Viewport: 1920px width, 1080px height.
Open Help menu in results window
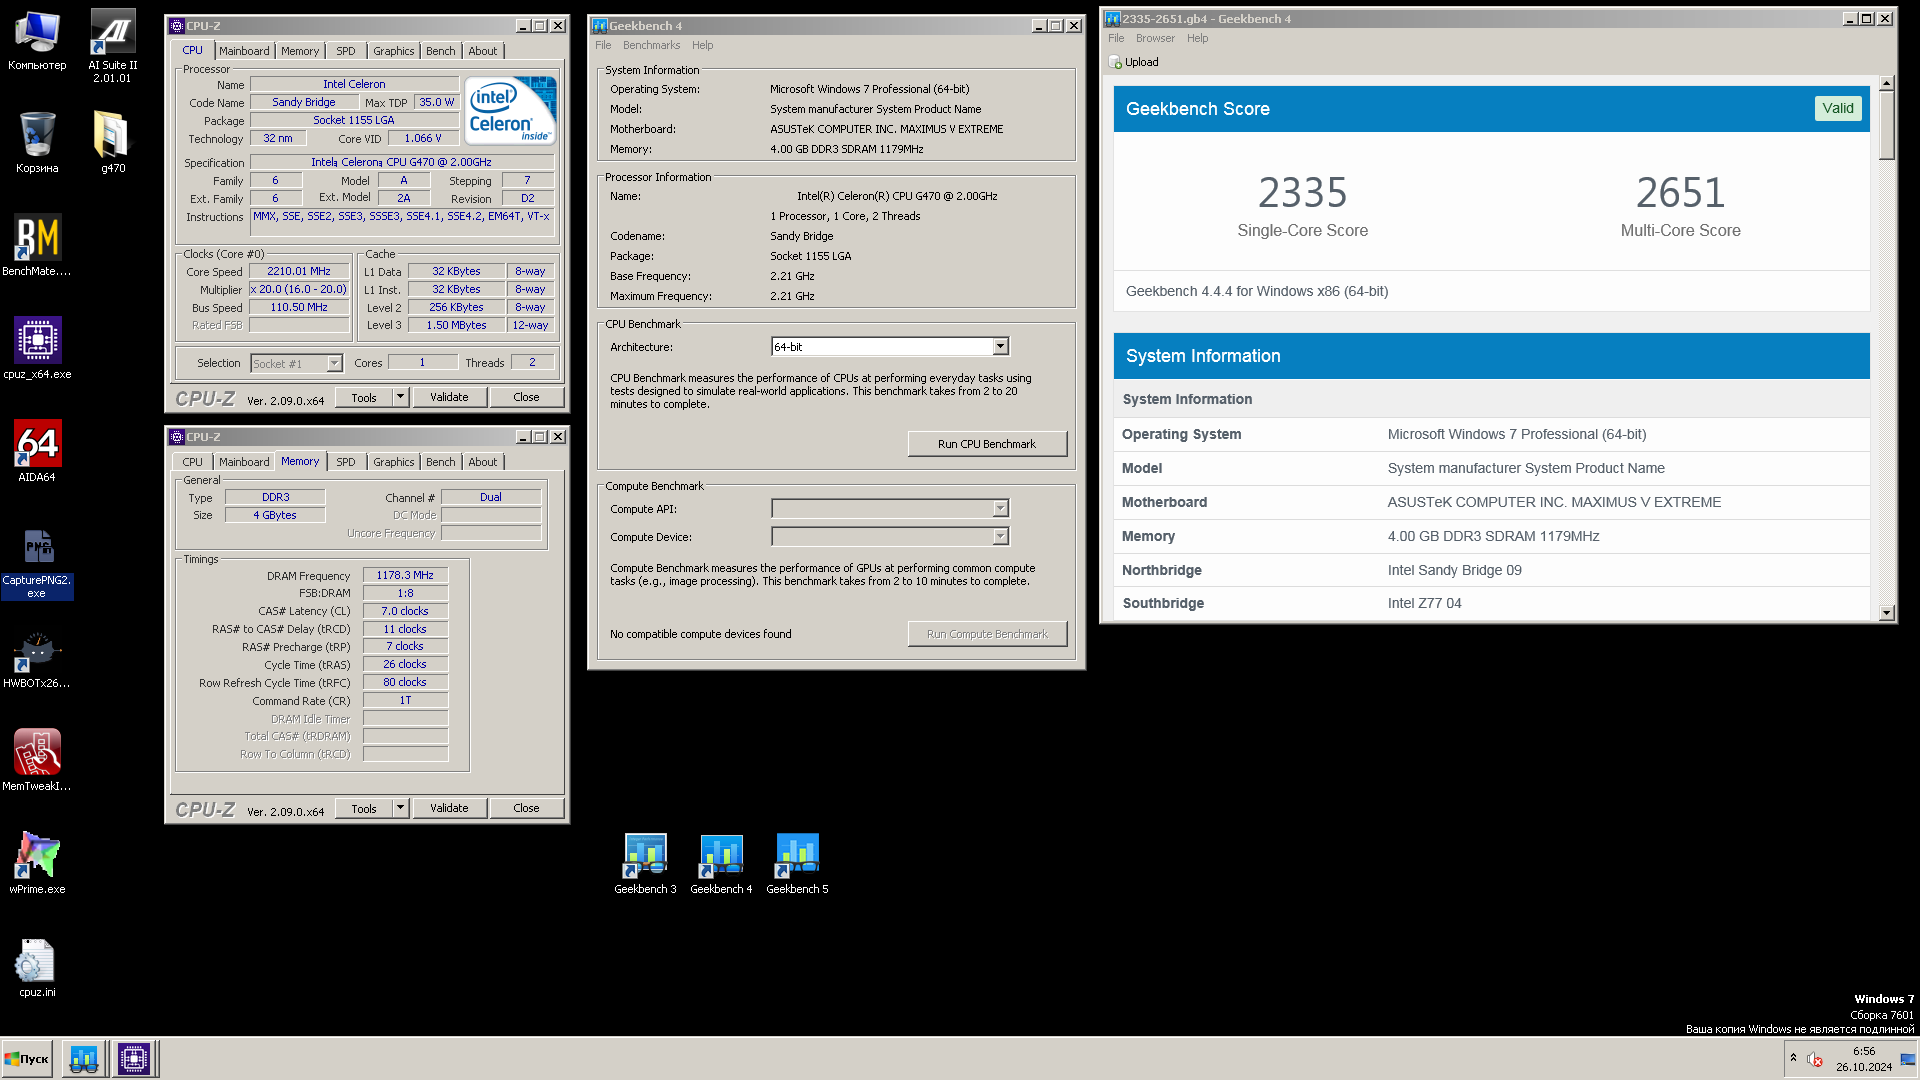pos(1197,38)
